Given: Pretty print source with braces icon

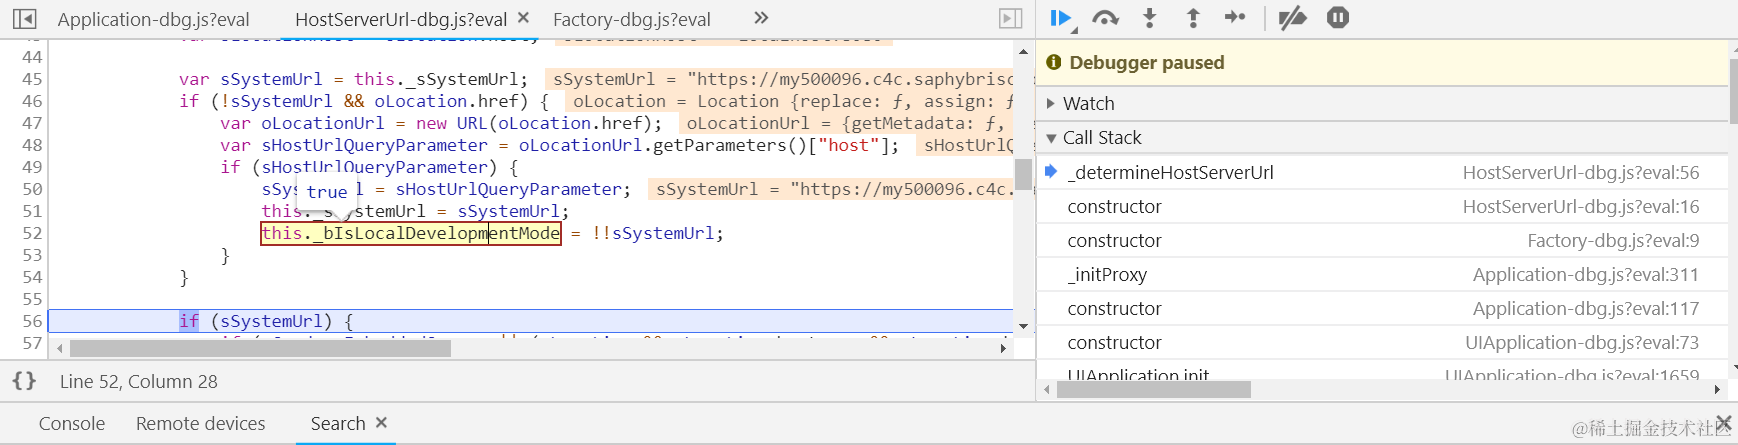Looking at the screenshot, I should tap(24, 381).
